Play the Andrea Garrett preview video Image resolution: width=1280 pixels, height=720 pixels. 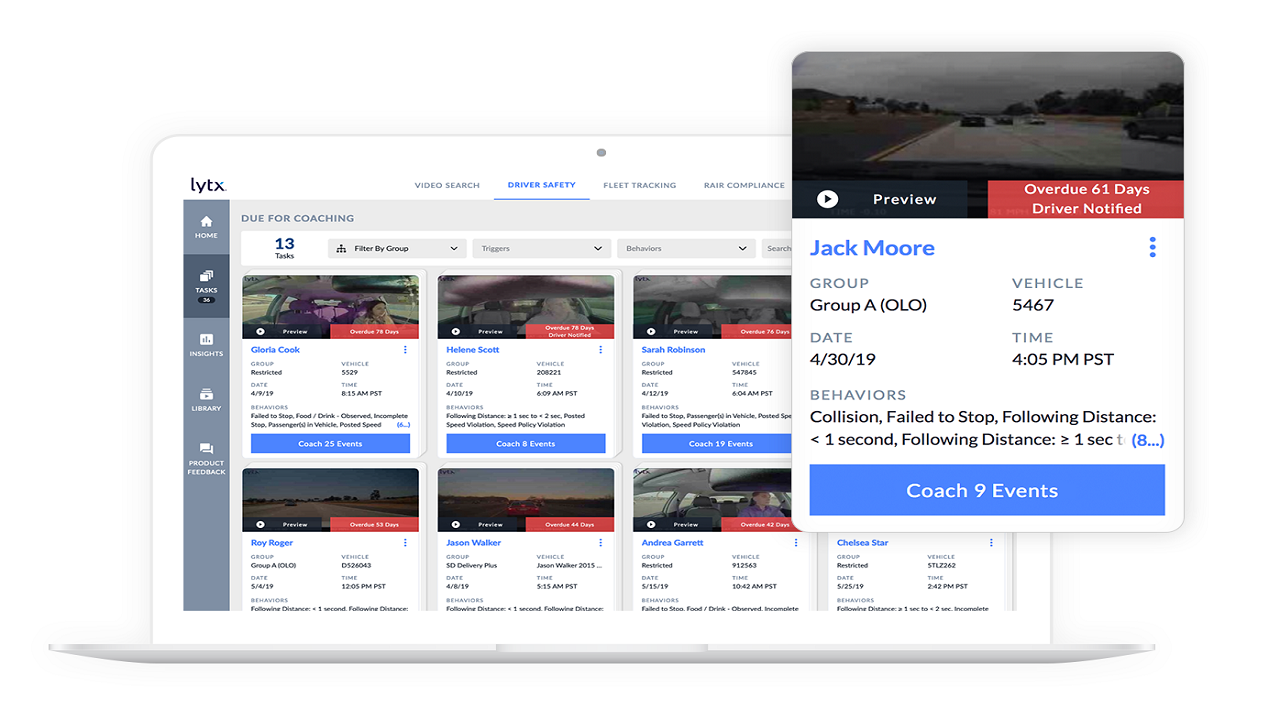(652, 524)
